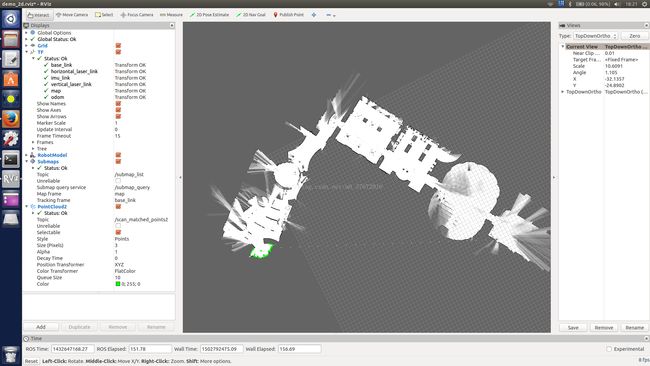Click the Reset button in status bar
This screenshot has height=366, width=650.
31,361
